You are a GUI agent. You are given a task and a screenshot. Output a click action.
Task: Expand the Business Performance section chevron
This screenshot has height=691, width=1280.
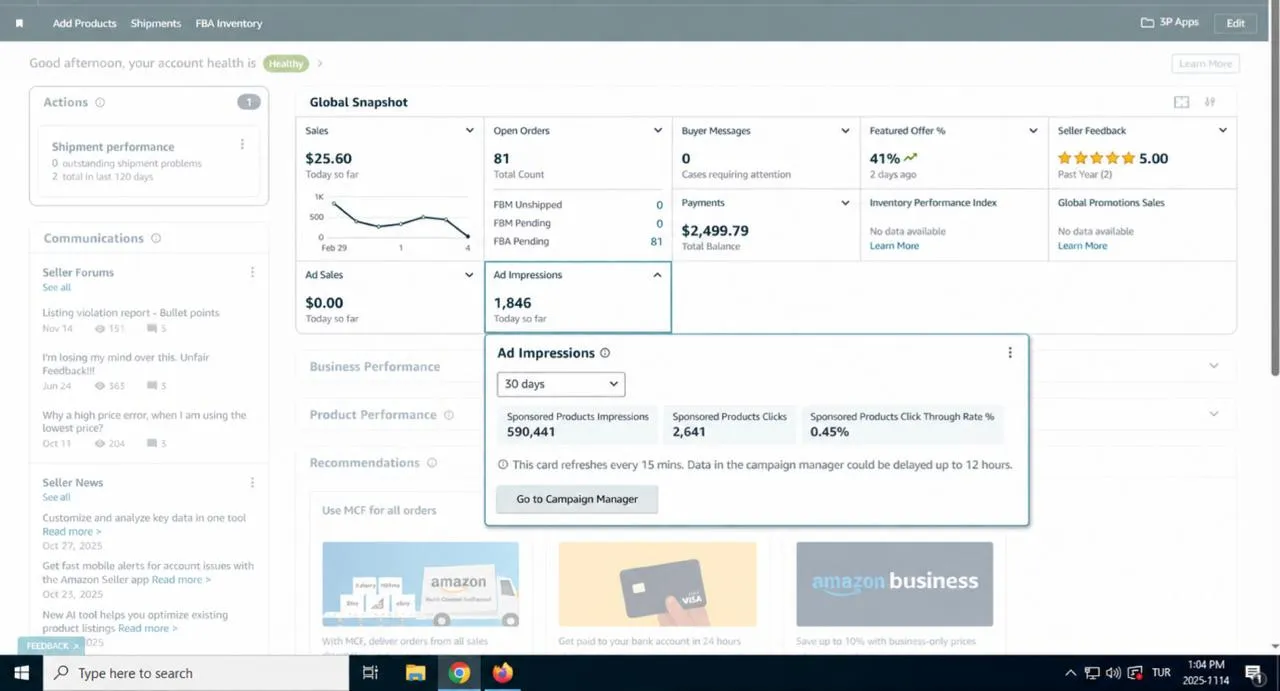pos(1214,366)
